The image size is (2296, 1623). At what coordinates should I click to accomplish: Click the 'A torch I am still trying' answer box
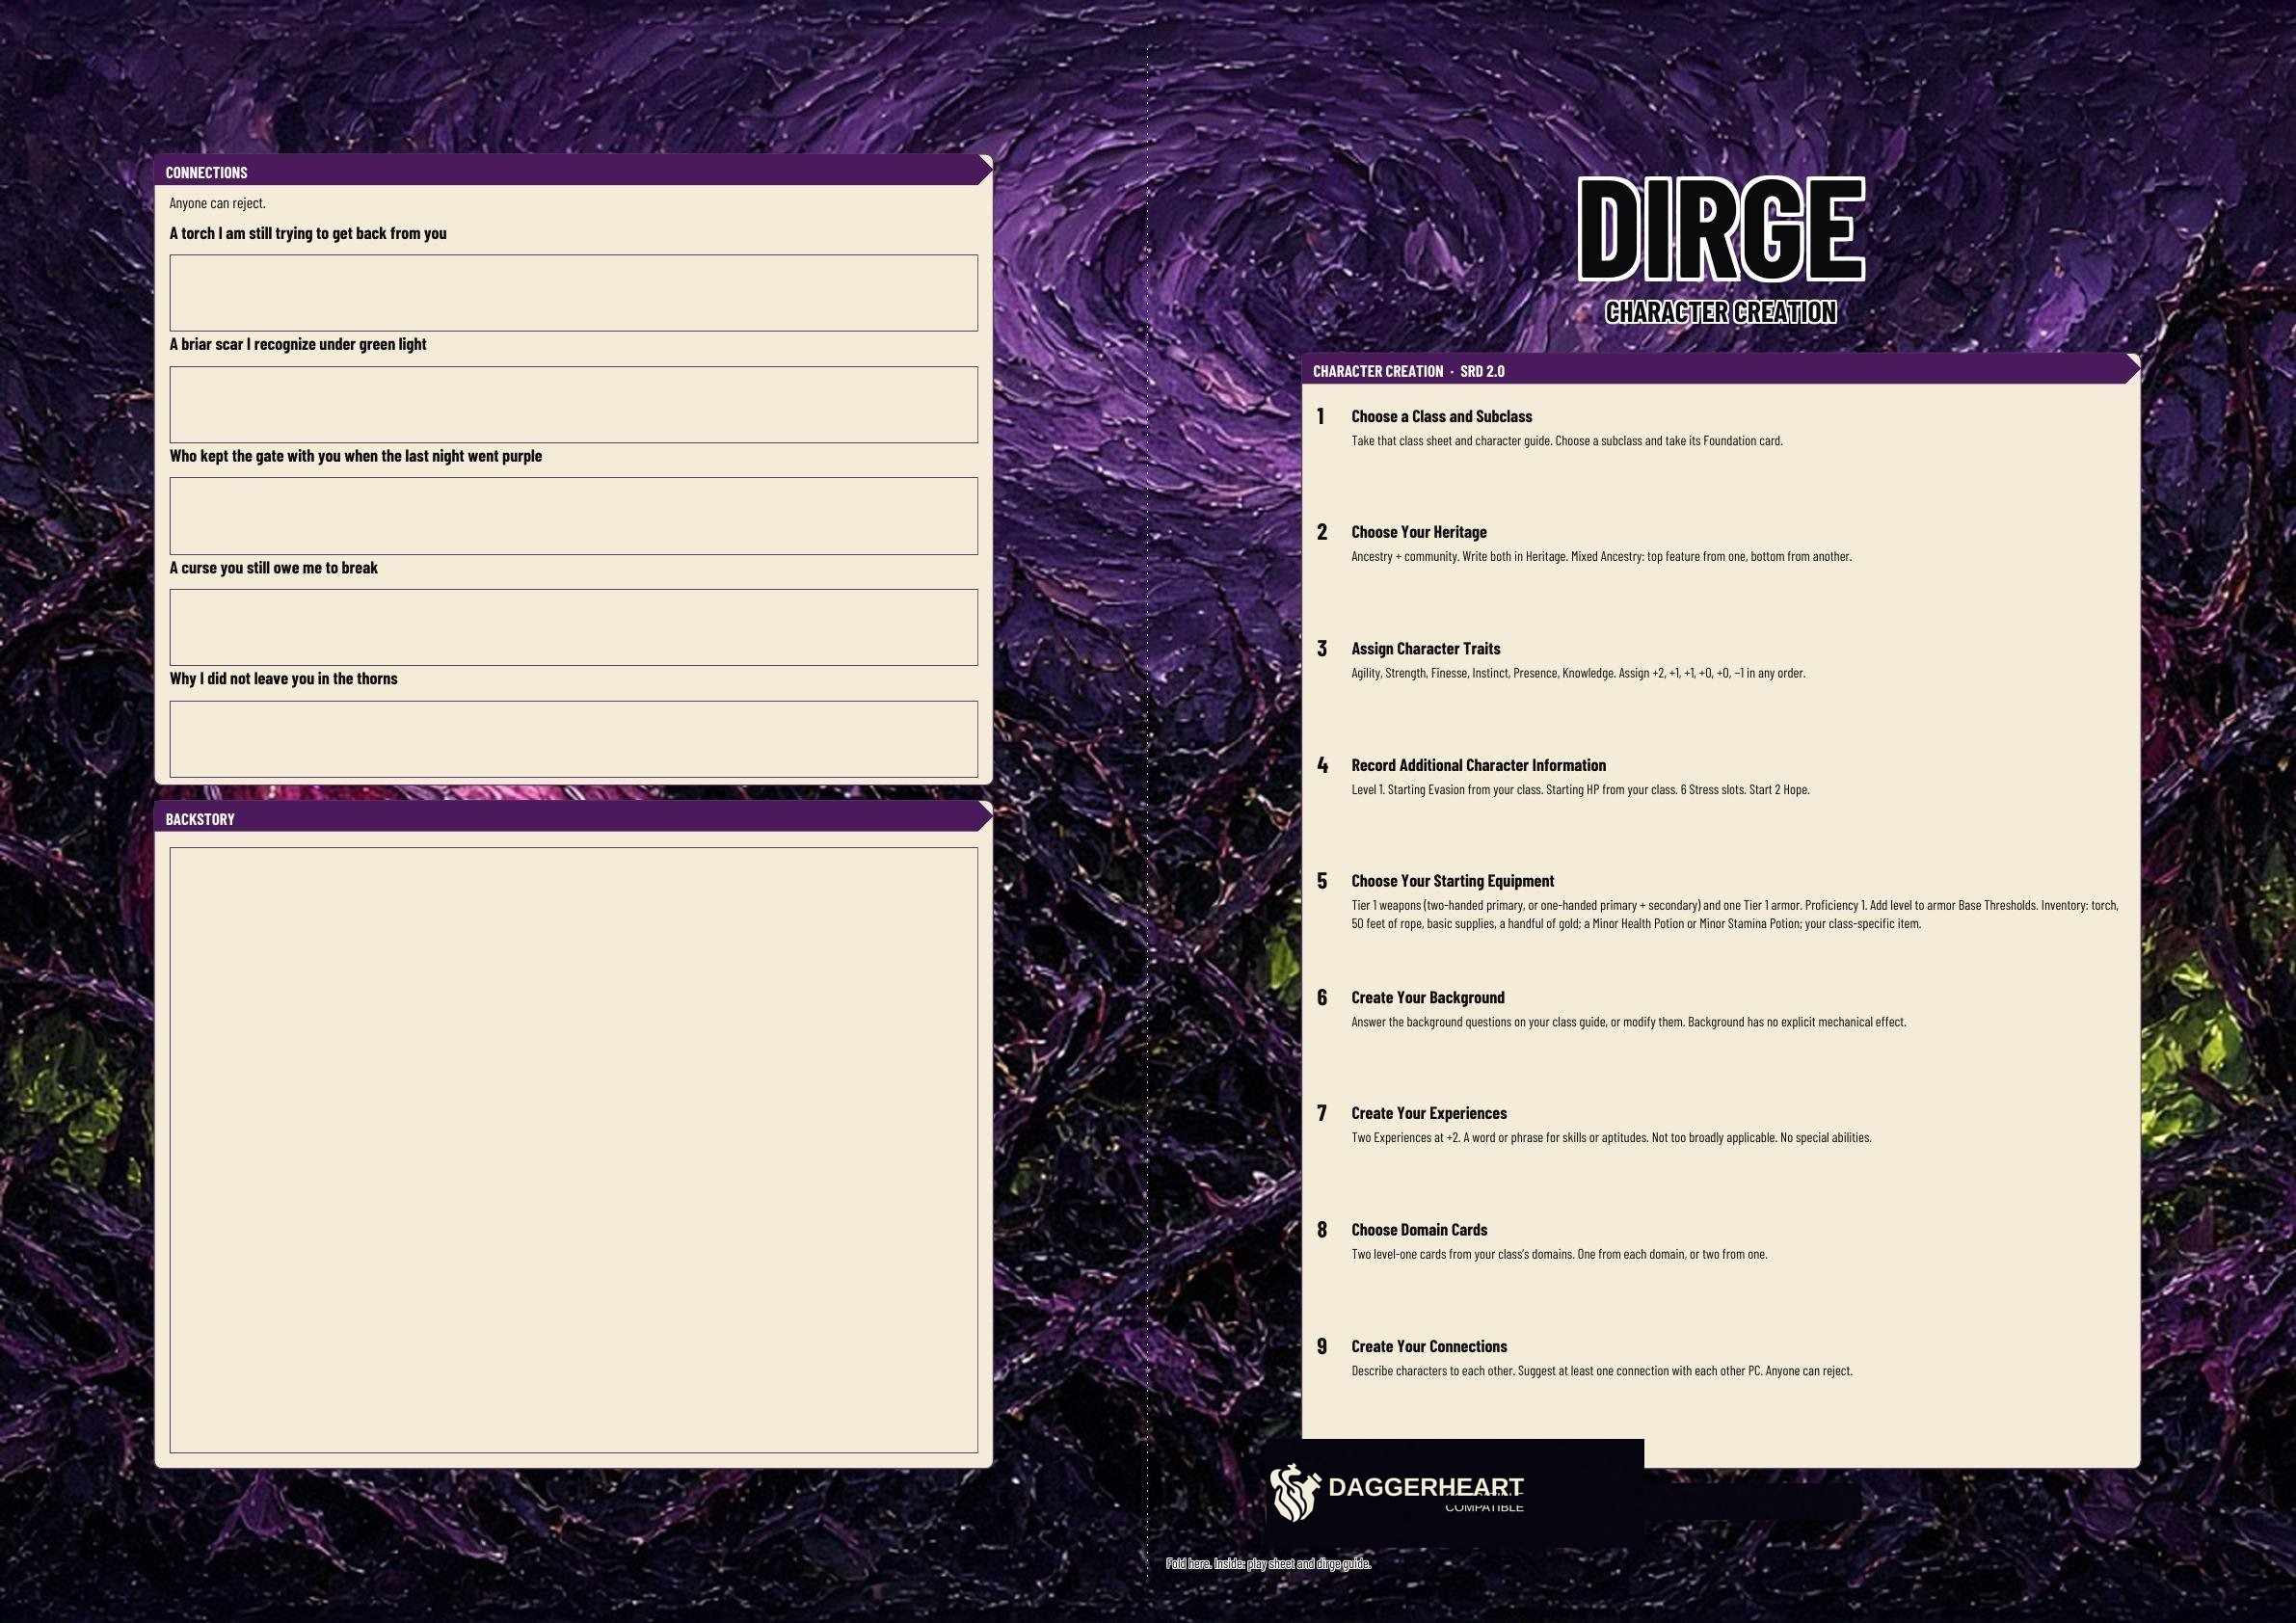(x=573, y=293)
